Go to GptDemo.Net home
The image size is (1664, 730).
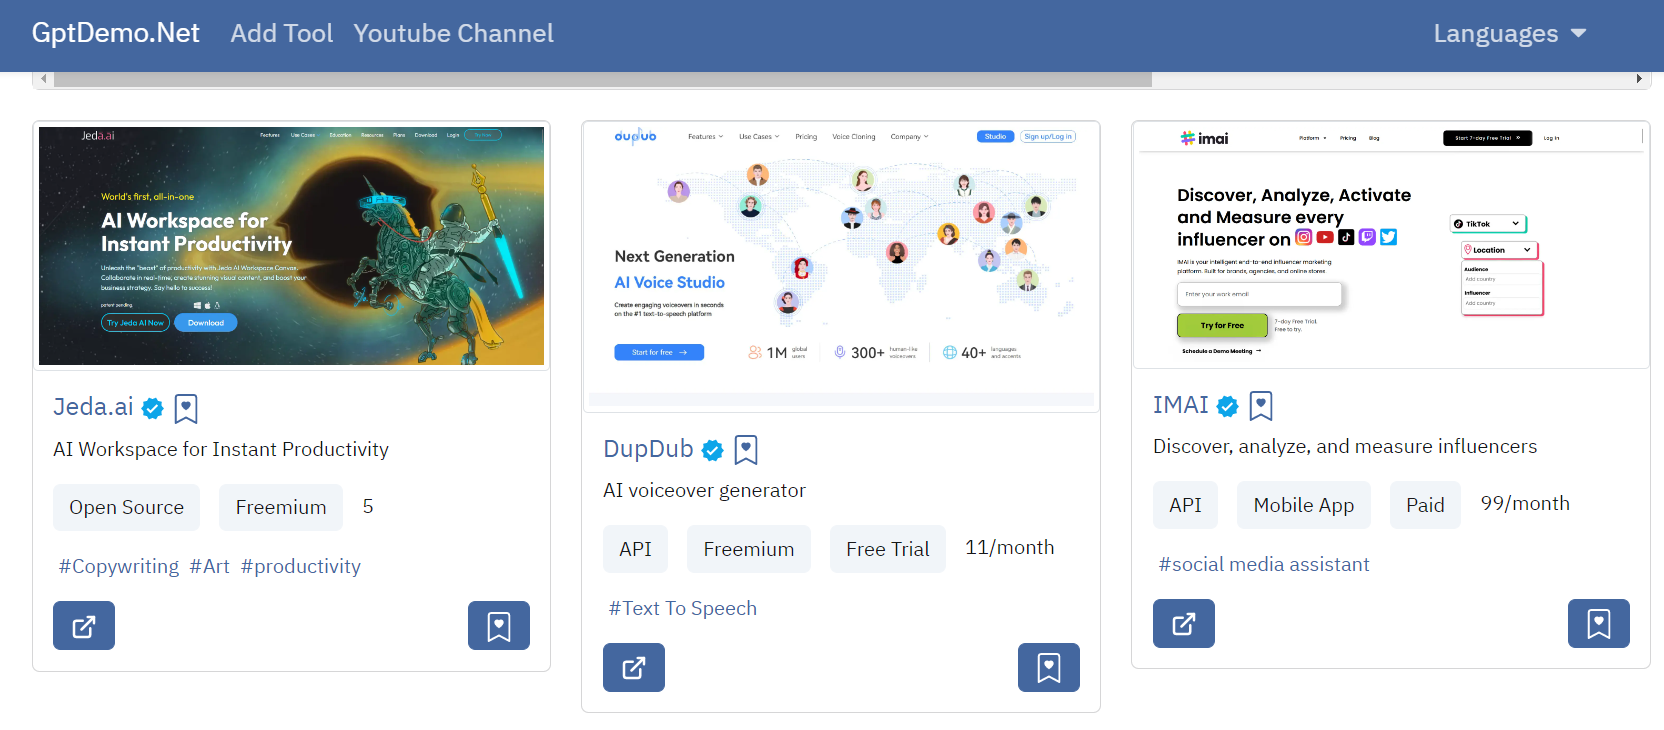pos(116,33)
